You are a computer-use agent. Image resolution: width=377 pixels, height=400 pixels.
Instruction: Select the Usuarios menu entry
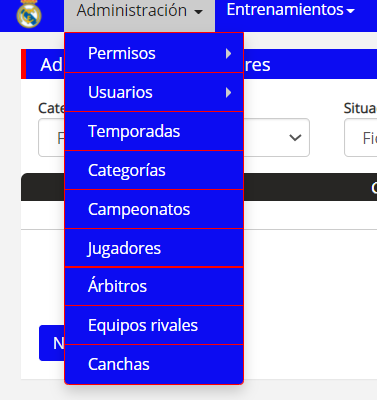click(154, 92)
